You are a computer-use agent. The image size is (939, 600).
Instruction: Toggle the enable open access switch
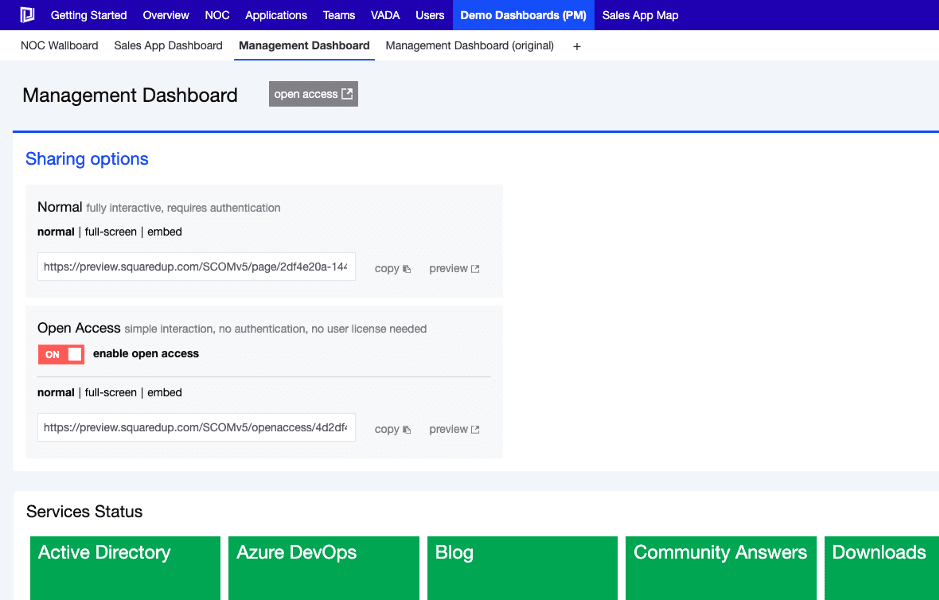61,354
